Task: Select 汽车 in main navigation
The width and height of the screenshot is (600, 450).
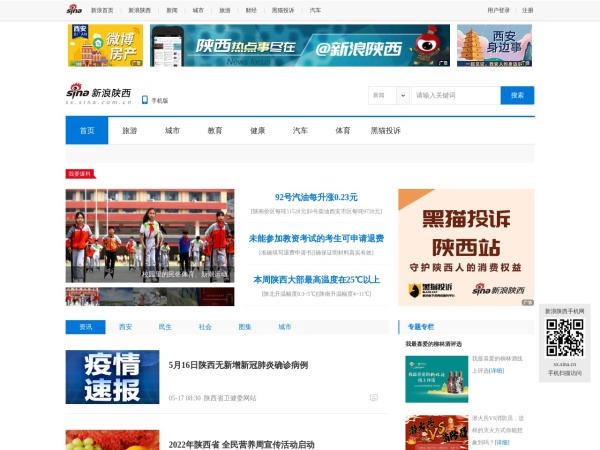Action: tap(300, 130)
